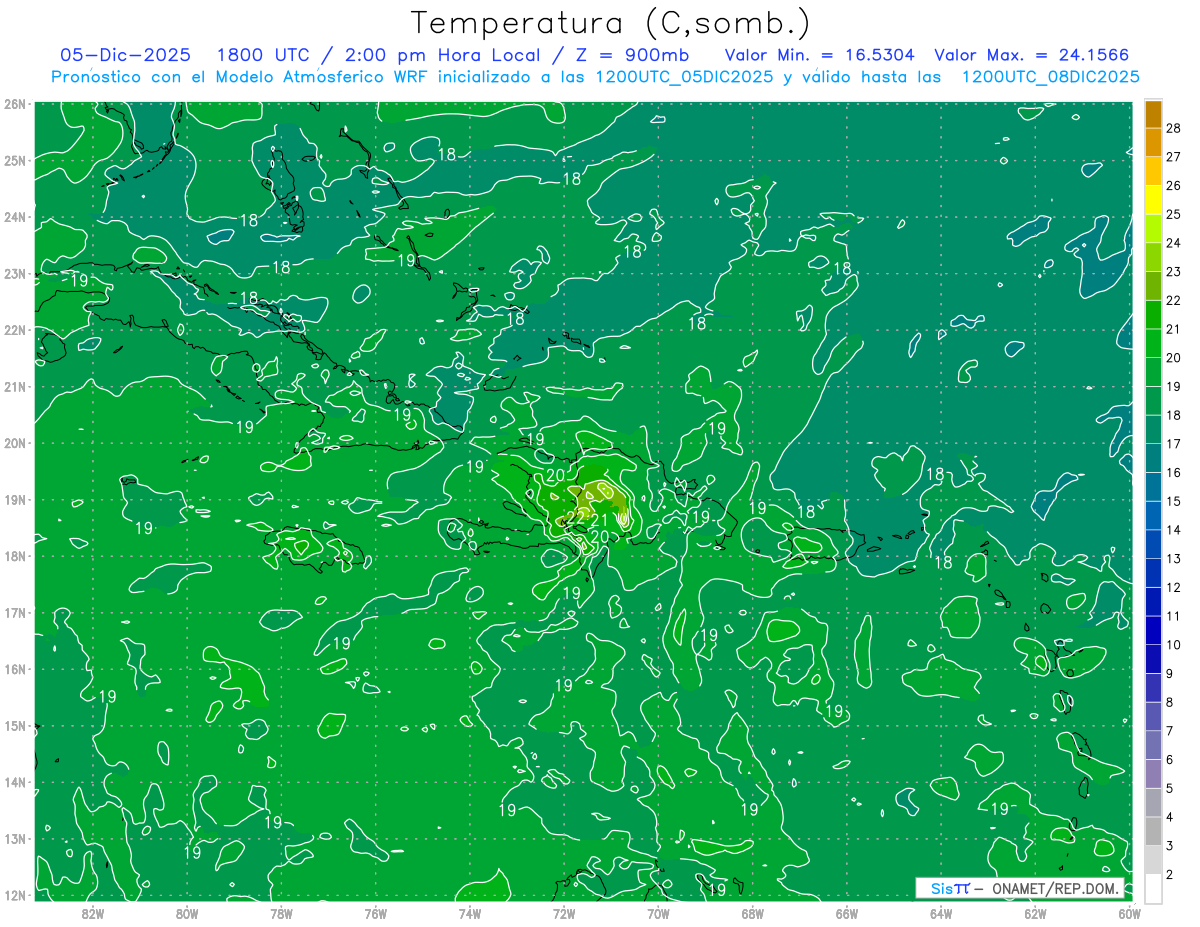The height and width of the screenshot is (927, 1200).
Task: Click the "Temperatura (C,somb.)" map title
Action: (x=611, y=23)
